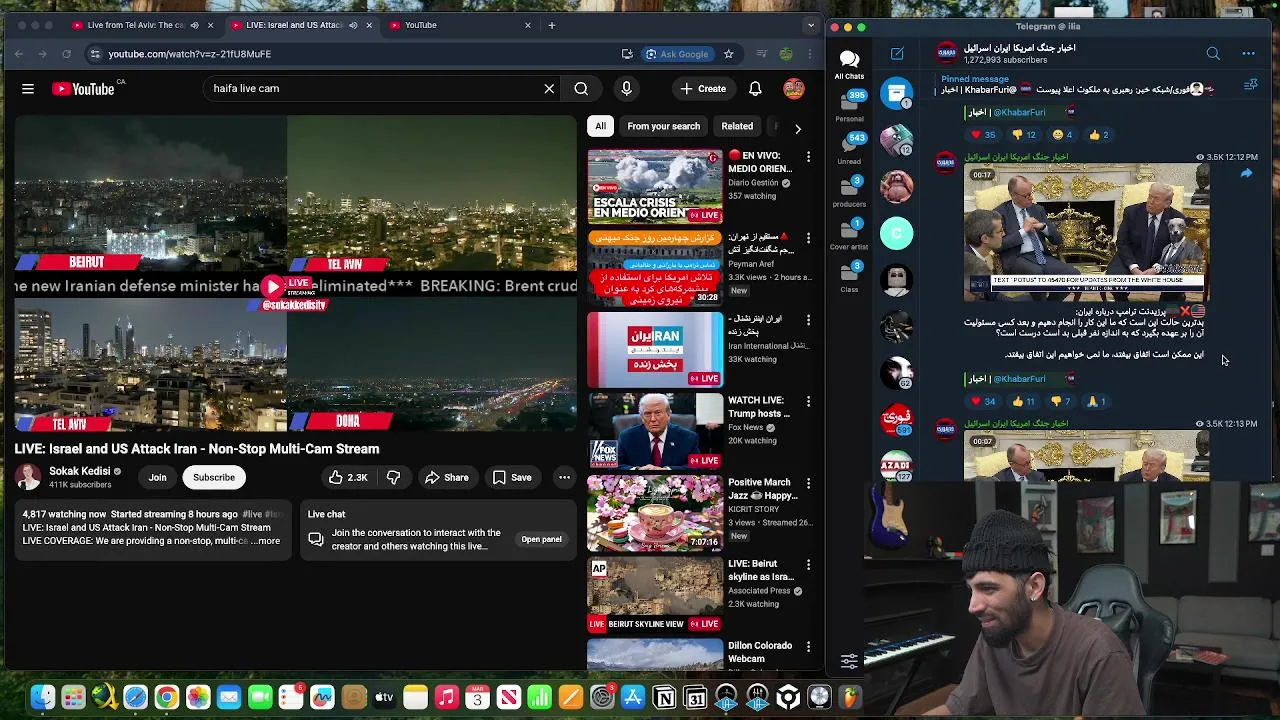Viewport: 1280px width, 720px height.
Task: Toggle the heart reaction with 35 count
Action: point(983,135)
